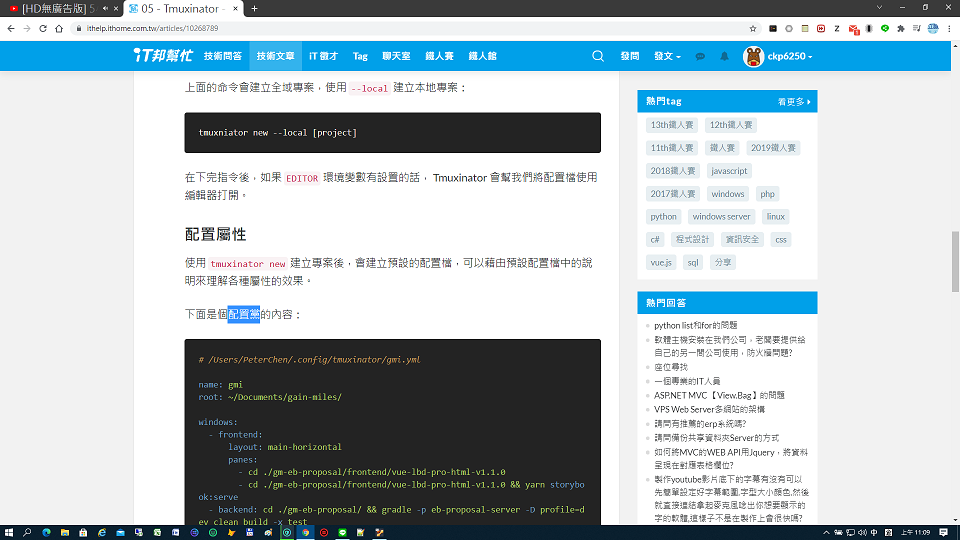The height and width of the screenshot is (540, 960).
Task: Open the media control playlist icon
Action: pos(917,28)
